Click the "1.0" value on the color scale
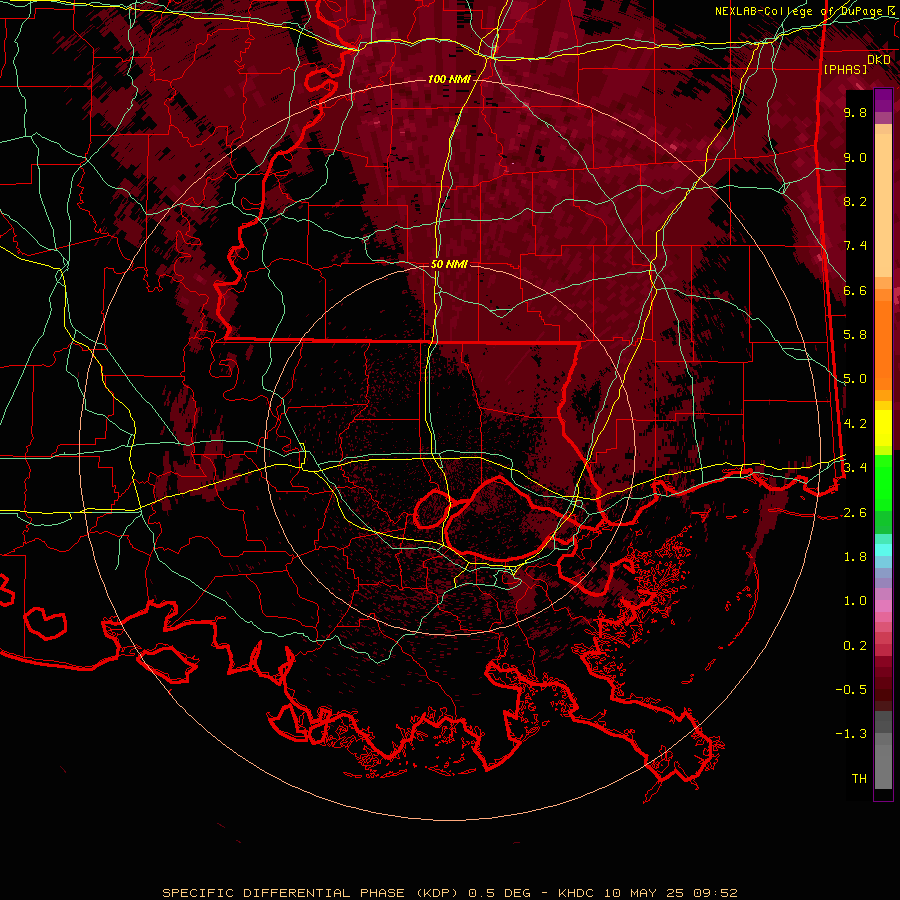Viewport: 900px width, 900px height. (855, 601)
